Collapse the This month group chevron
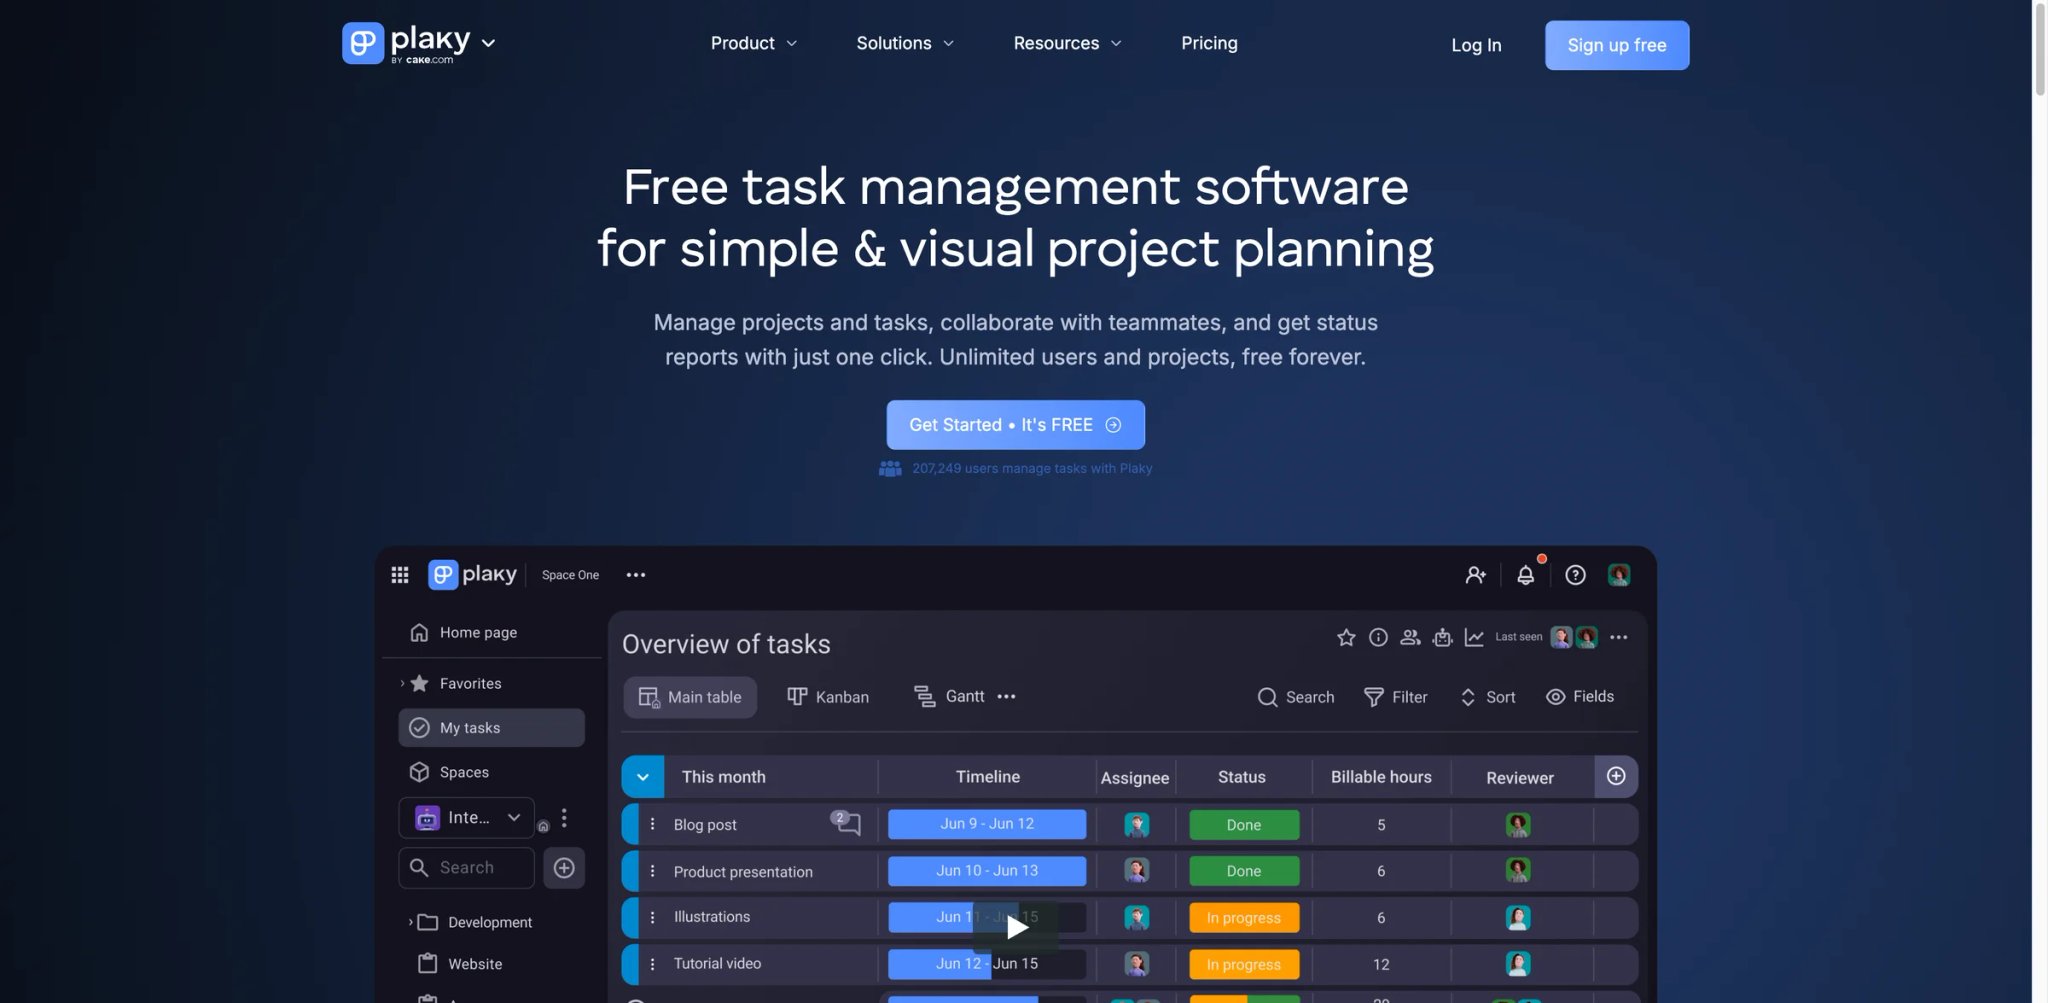The width and height of the screenshot is (2048, 1003). 643,777
